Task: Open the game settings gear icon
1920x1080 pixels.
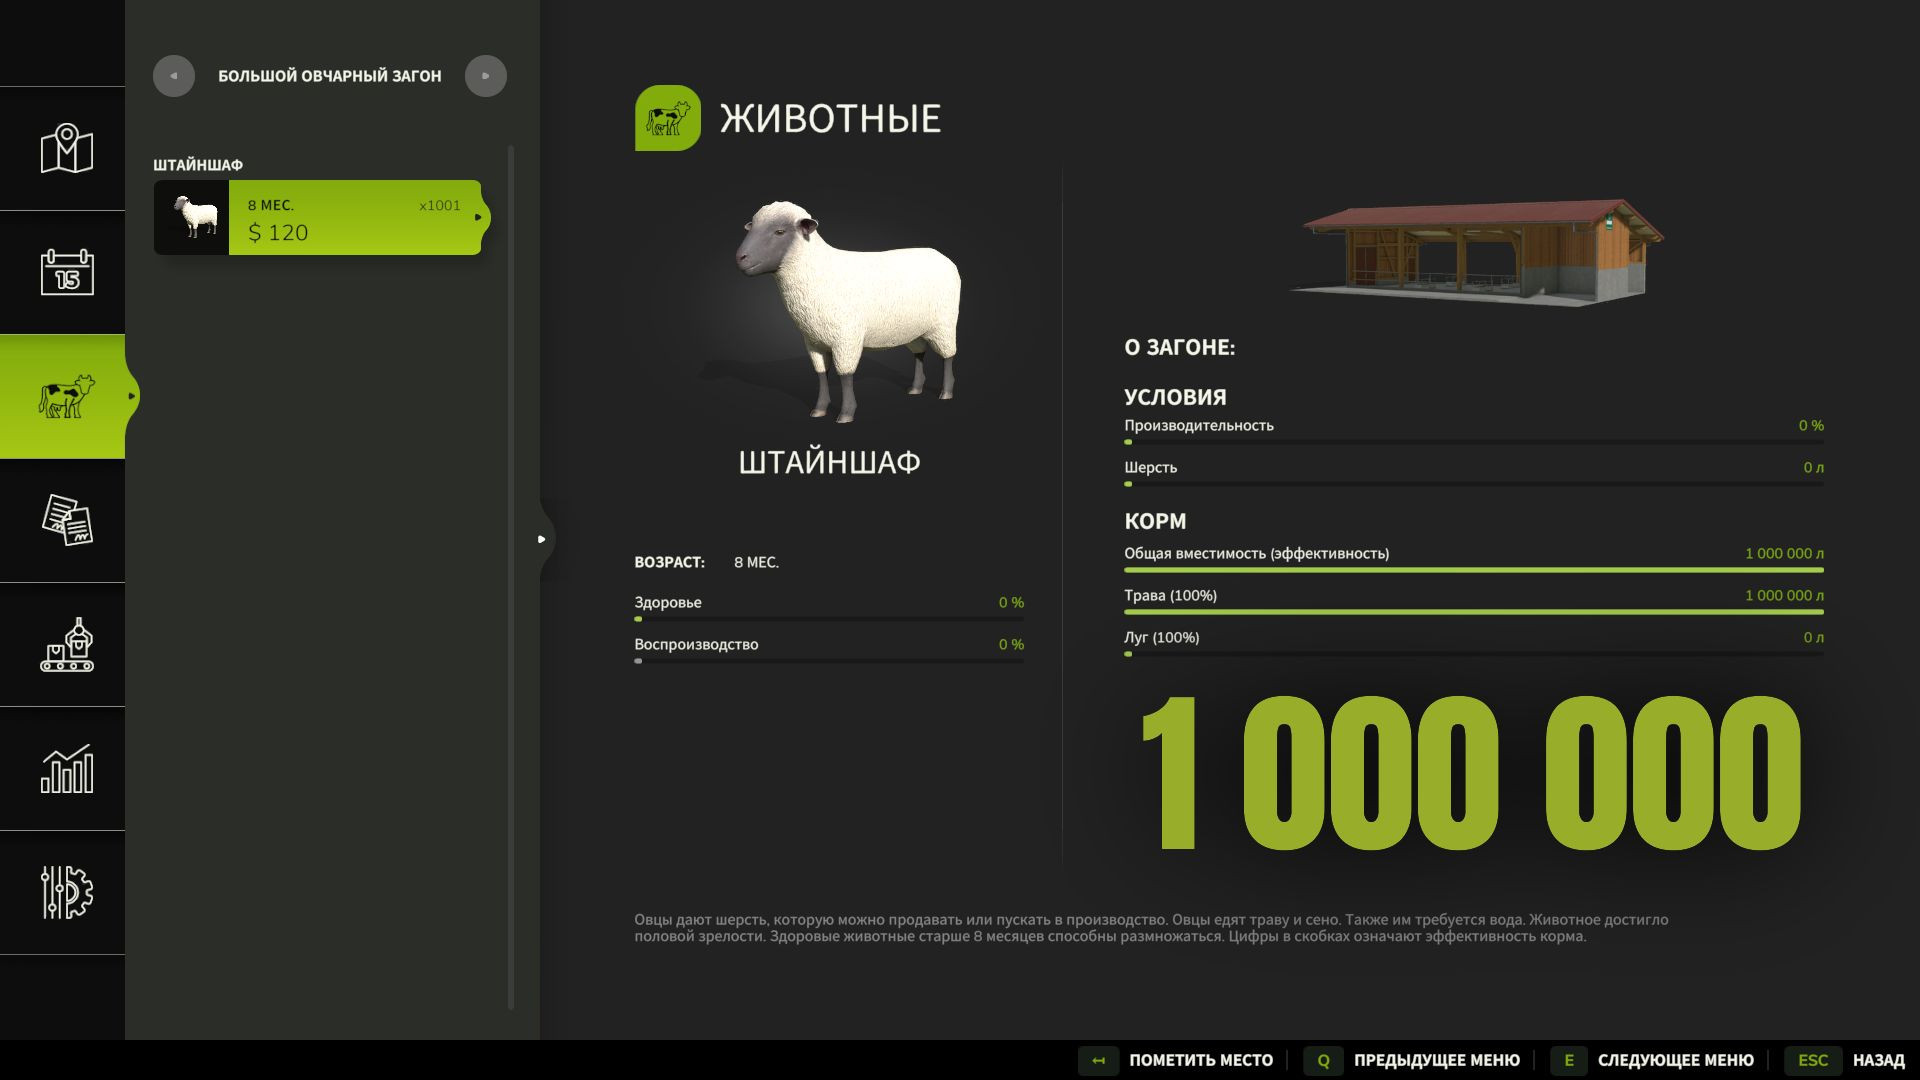Action: 66,892
